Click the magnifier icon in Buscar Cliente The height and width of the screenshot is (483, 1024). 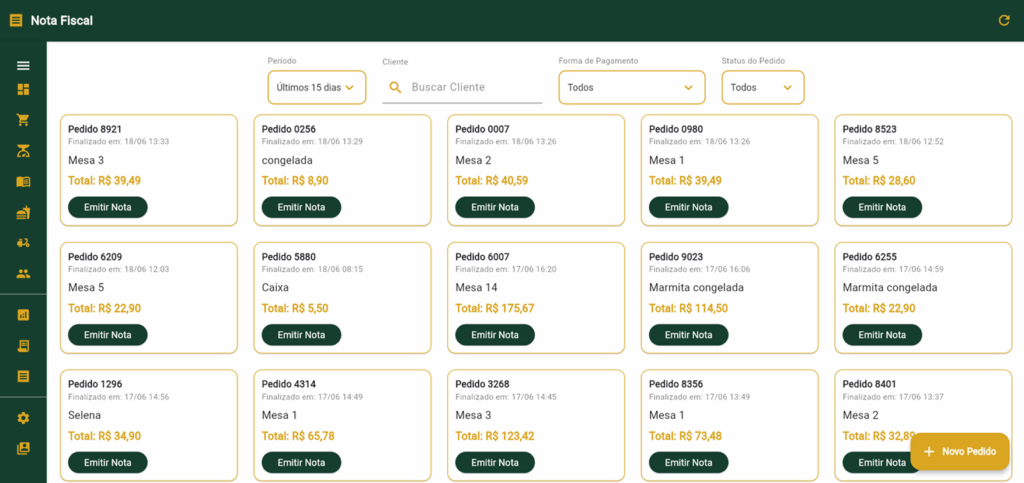pos(395,87)
